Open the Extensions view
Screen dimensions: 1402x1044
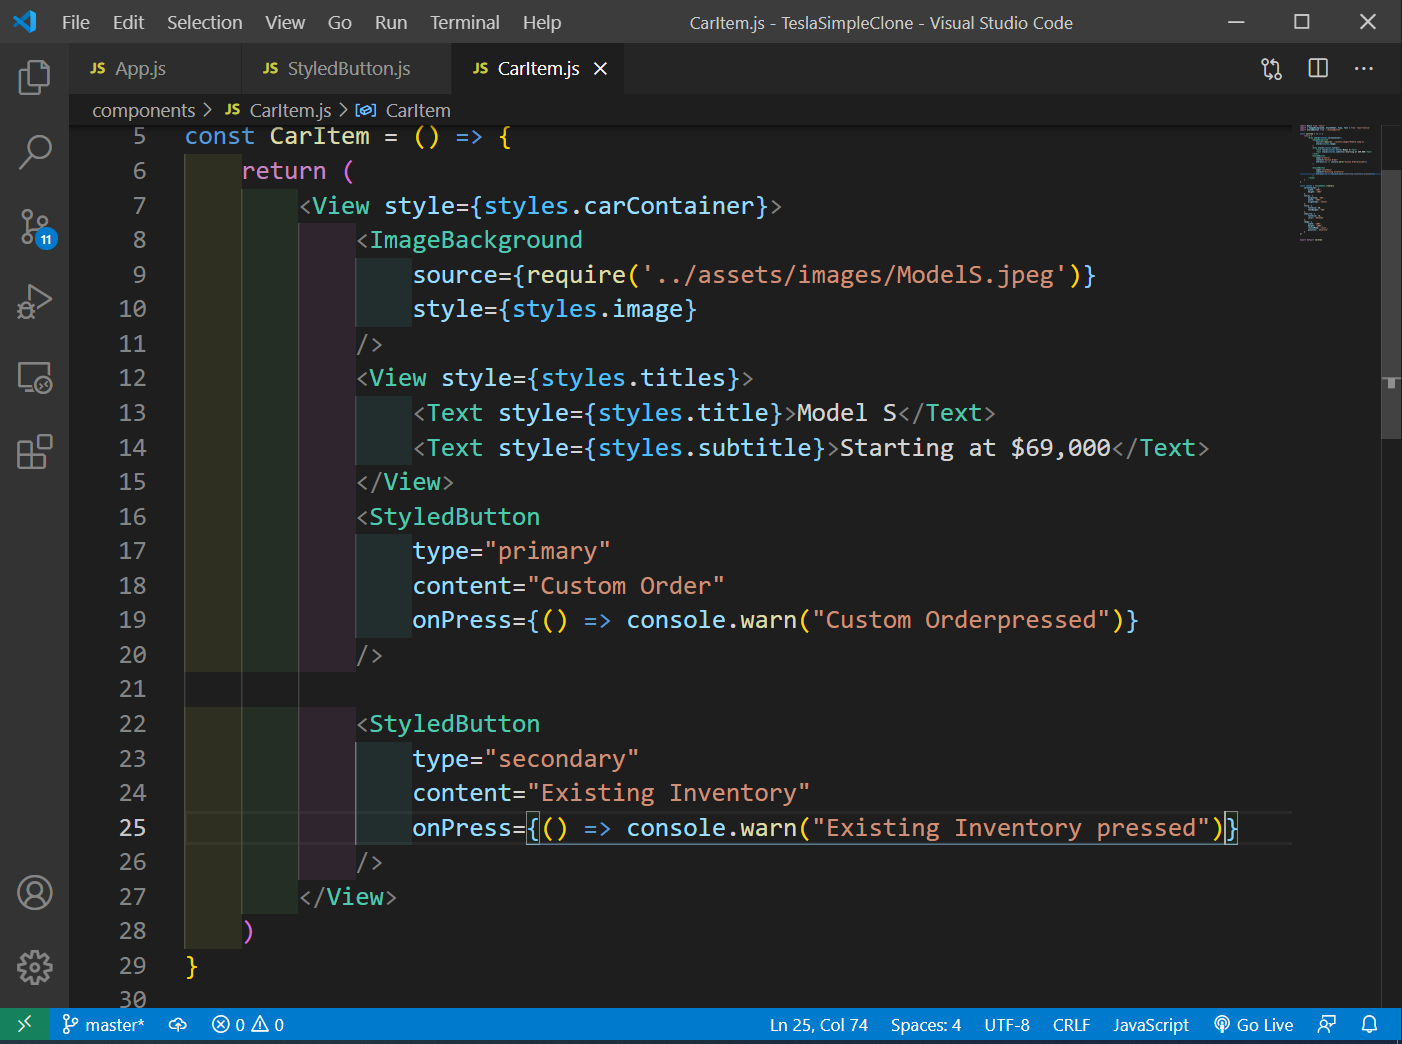click(34, 452)
